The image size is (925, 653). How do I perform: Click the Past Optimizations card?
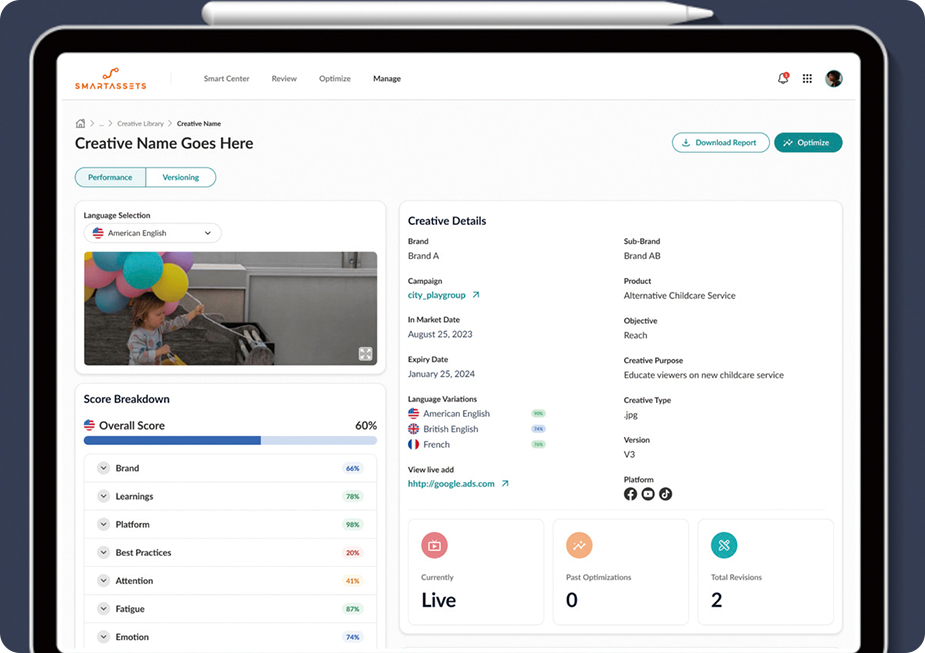(x=621, y=572)
